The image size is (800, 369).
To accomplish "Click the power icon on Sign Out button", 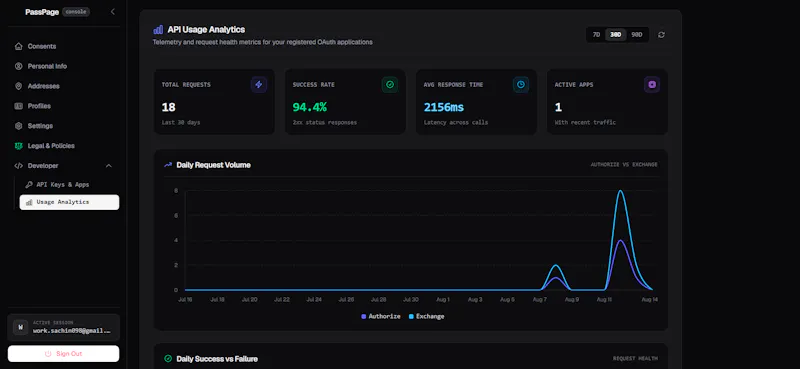I will [x=48, y=354].
